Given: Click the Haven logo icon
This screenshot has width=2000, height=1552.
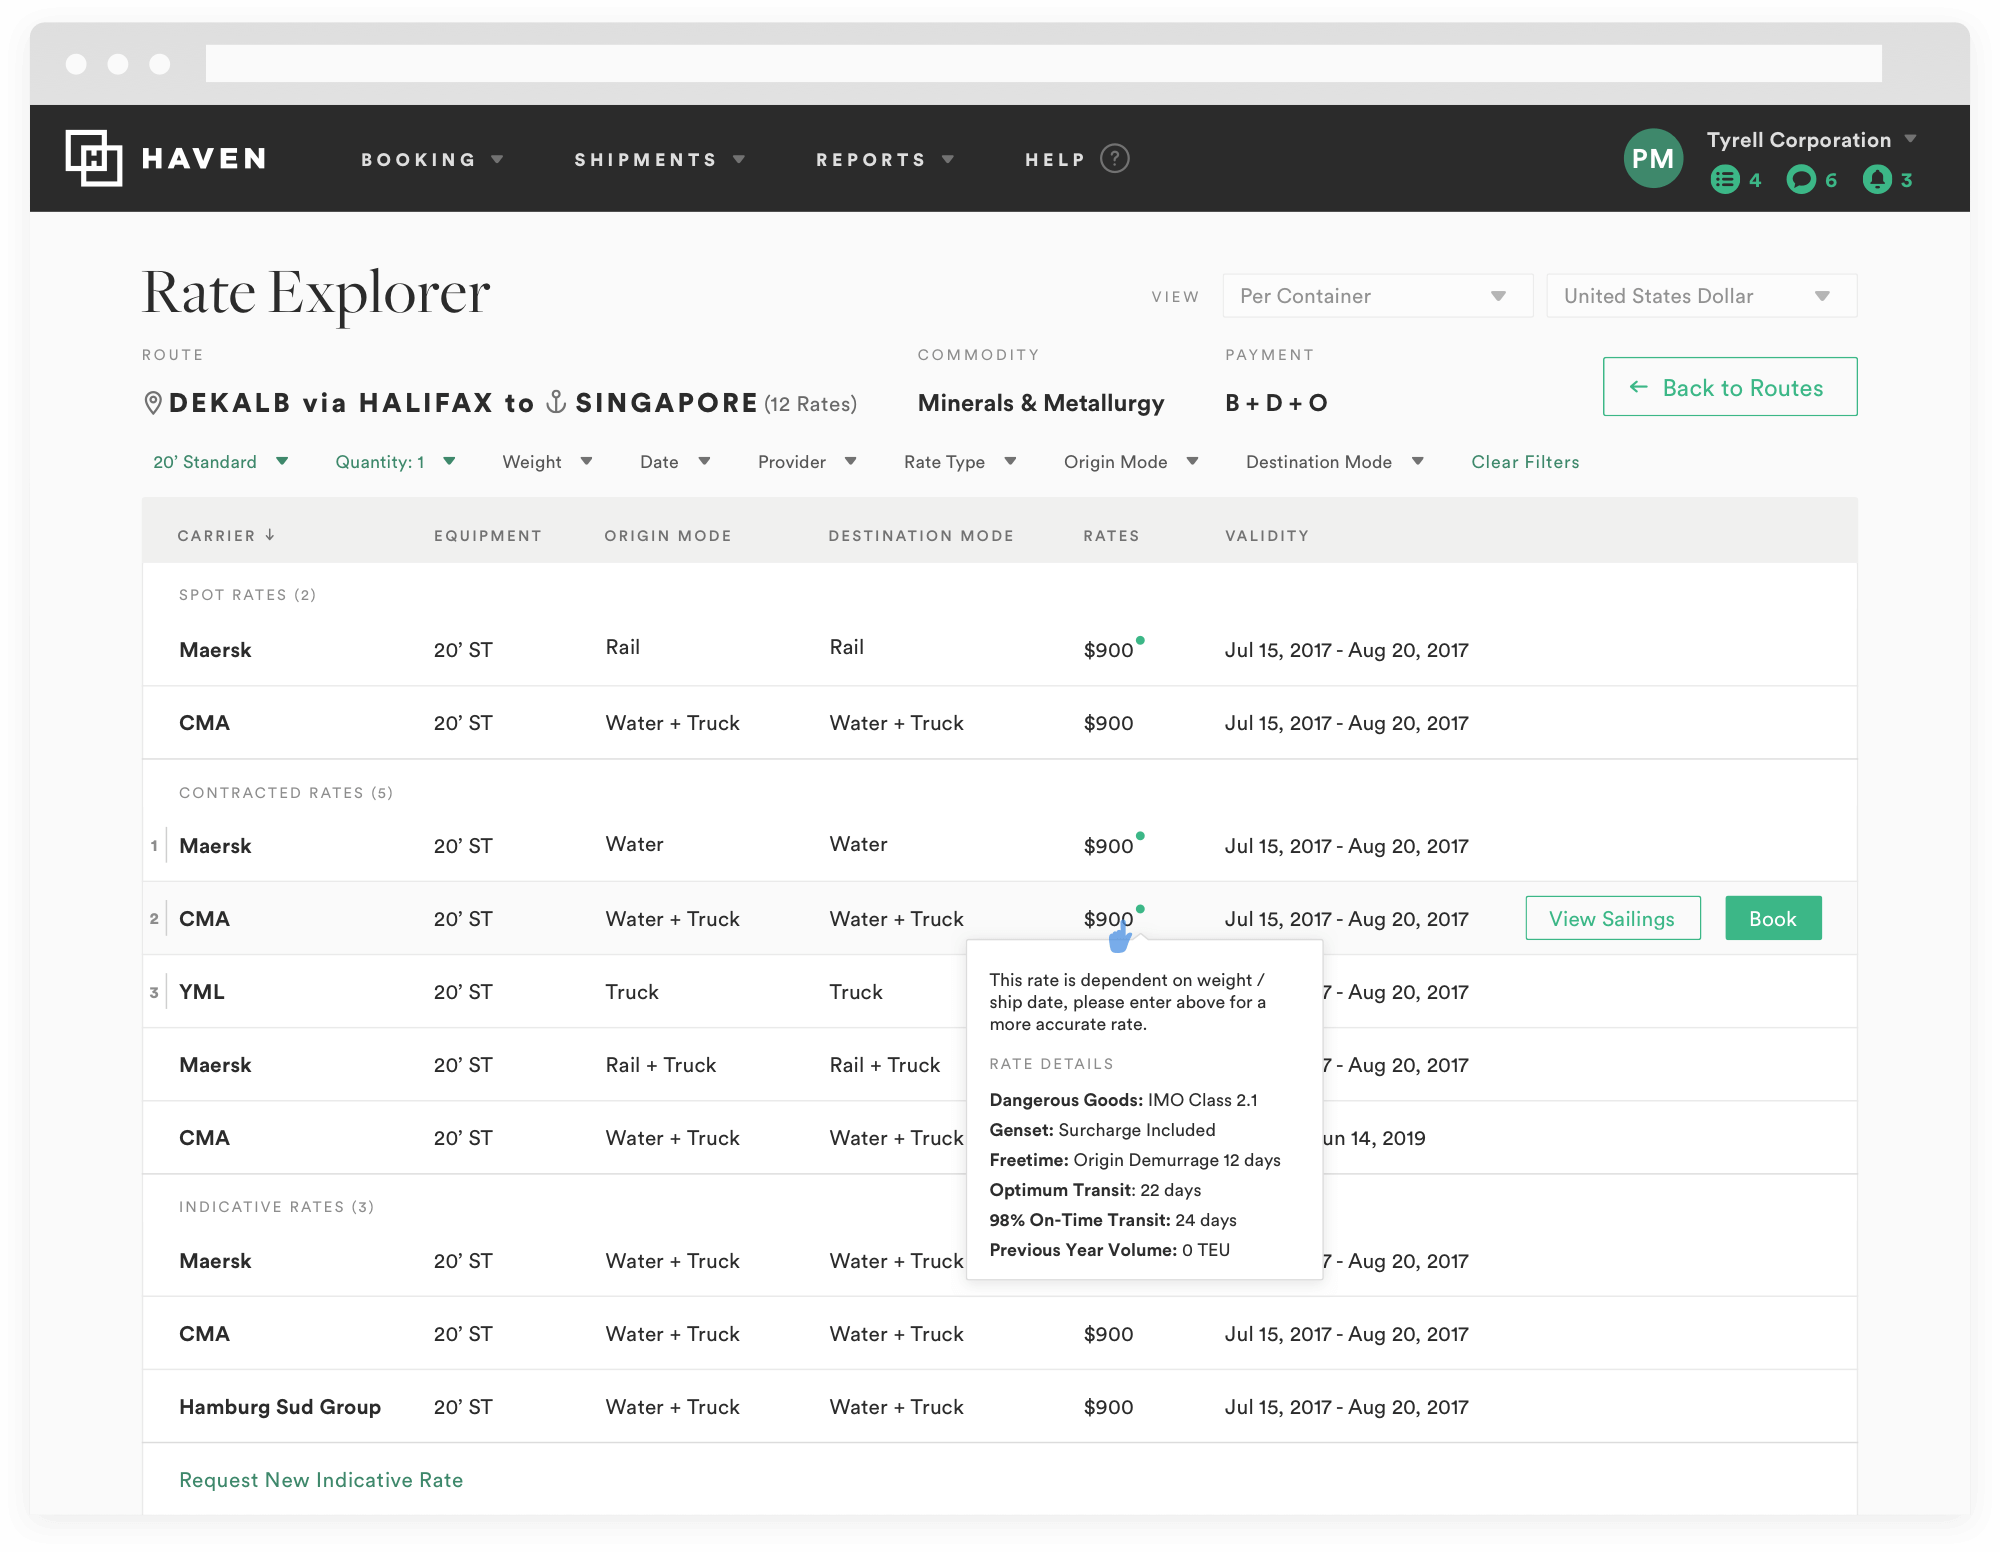Looking at the screenshot, I should tap(94, 158).
